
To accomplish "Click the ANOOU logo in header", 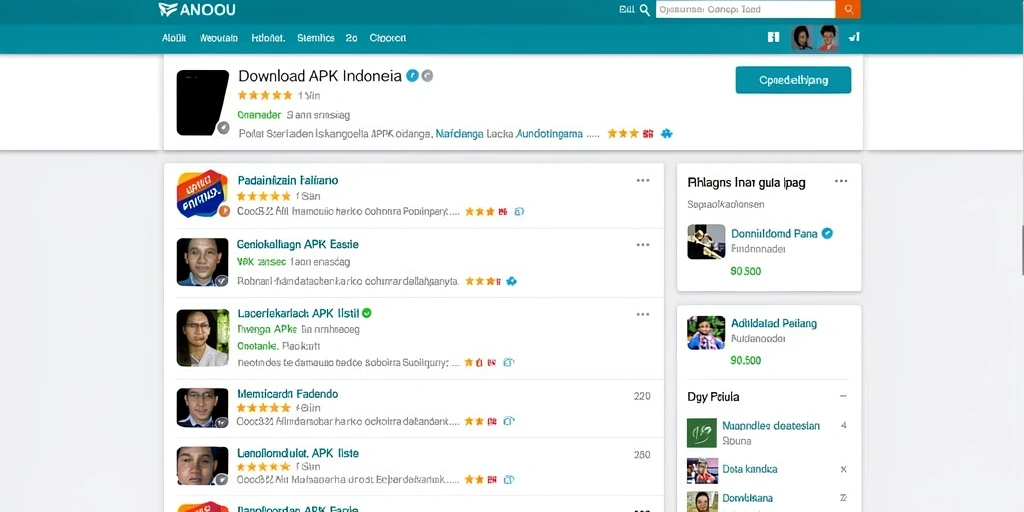I will point(197,10).
